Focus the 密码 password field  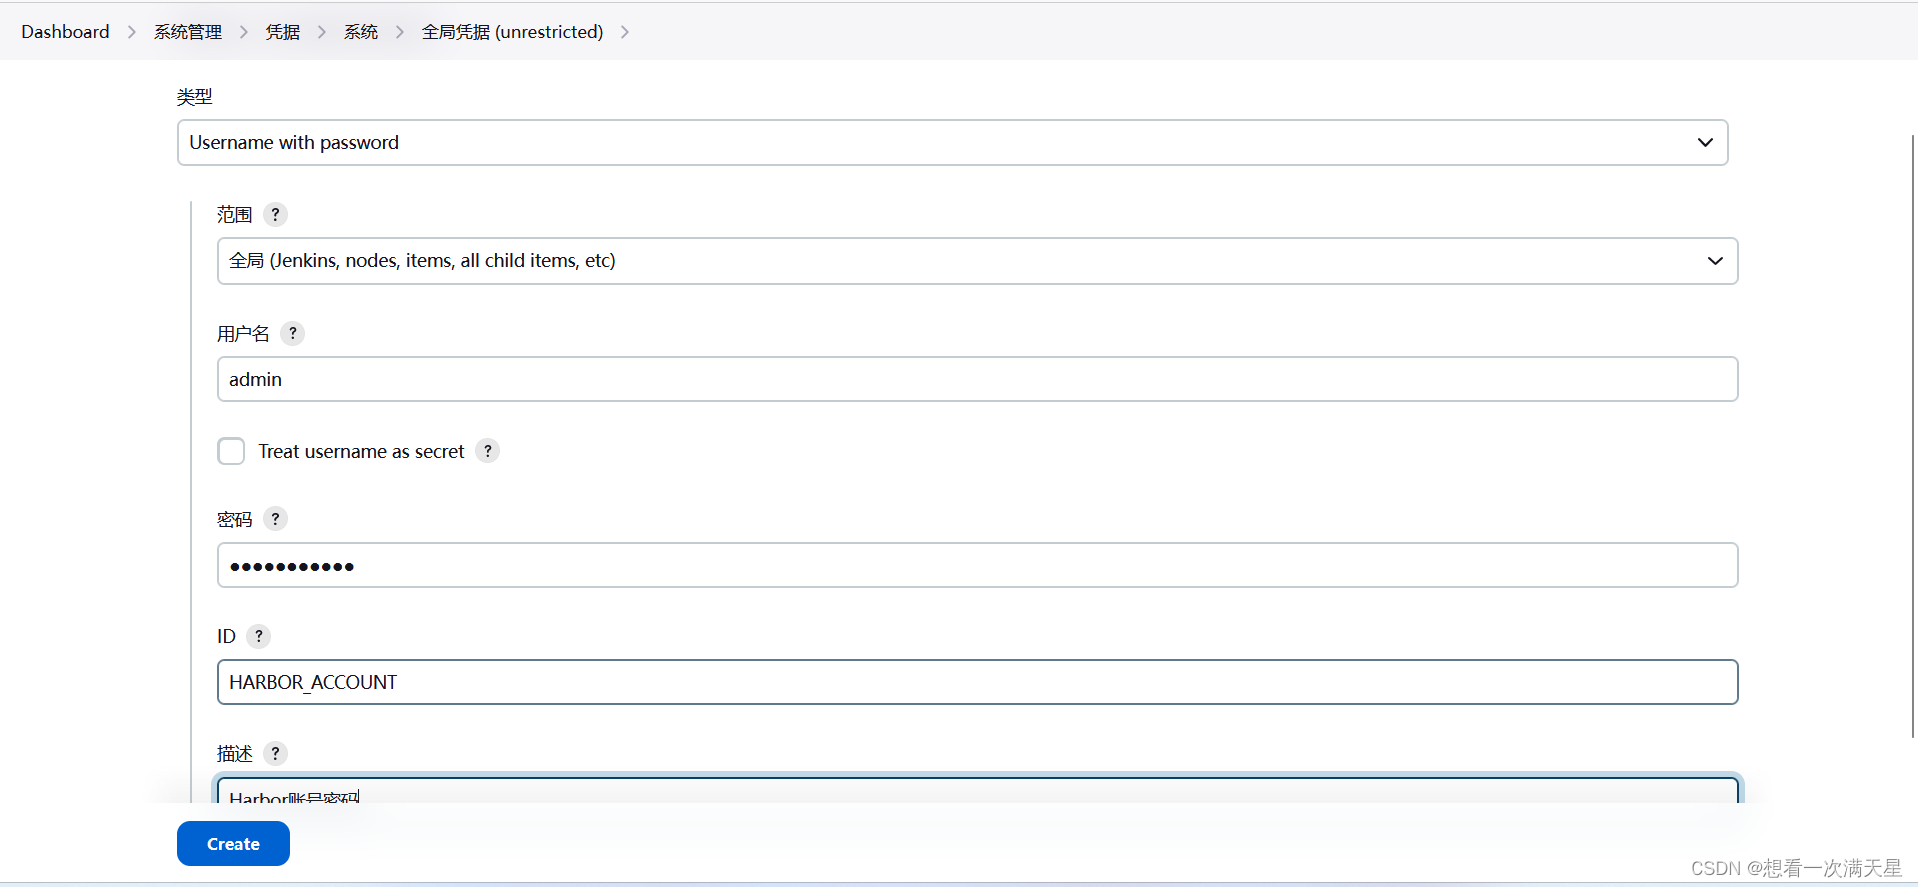click(977, 566)
